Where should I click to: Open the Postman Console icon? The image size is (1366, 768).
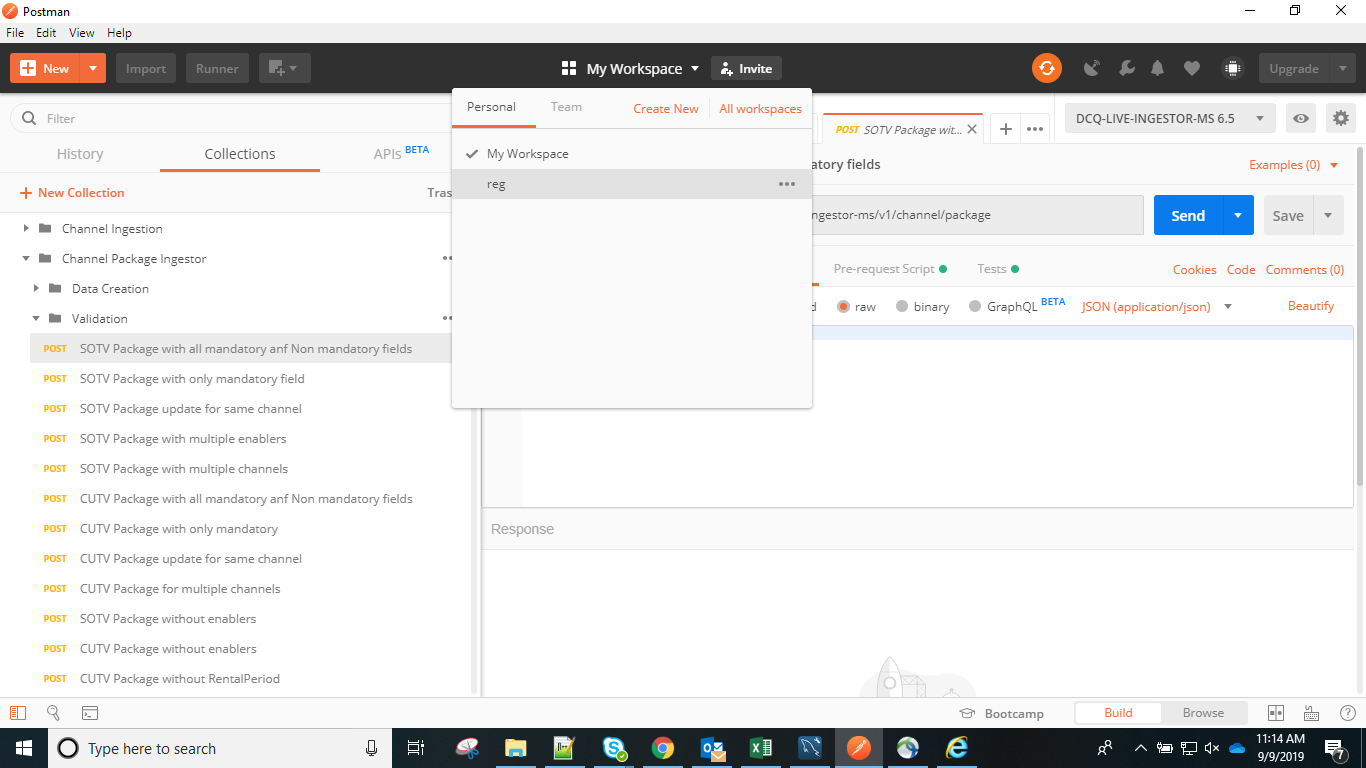(89, 713)
